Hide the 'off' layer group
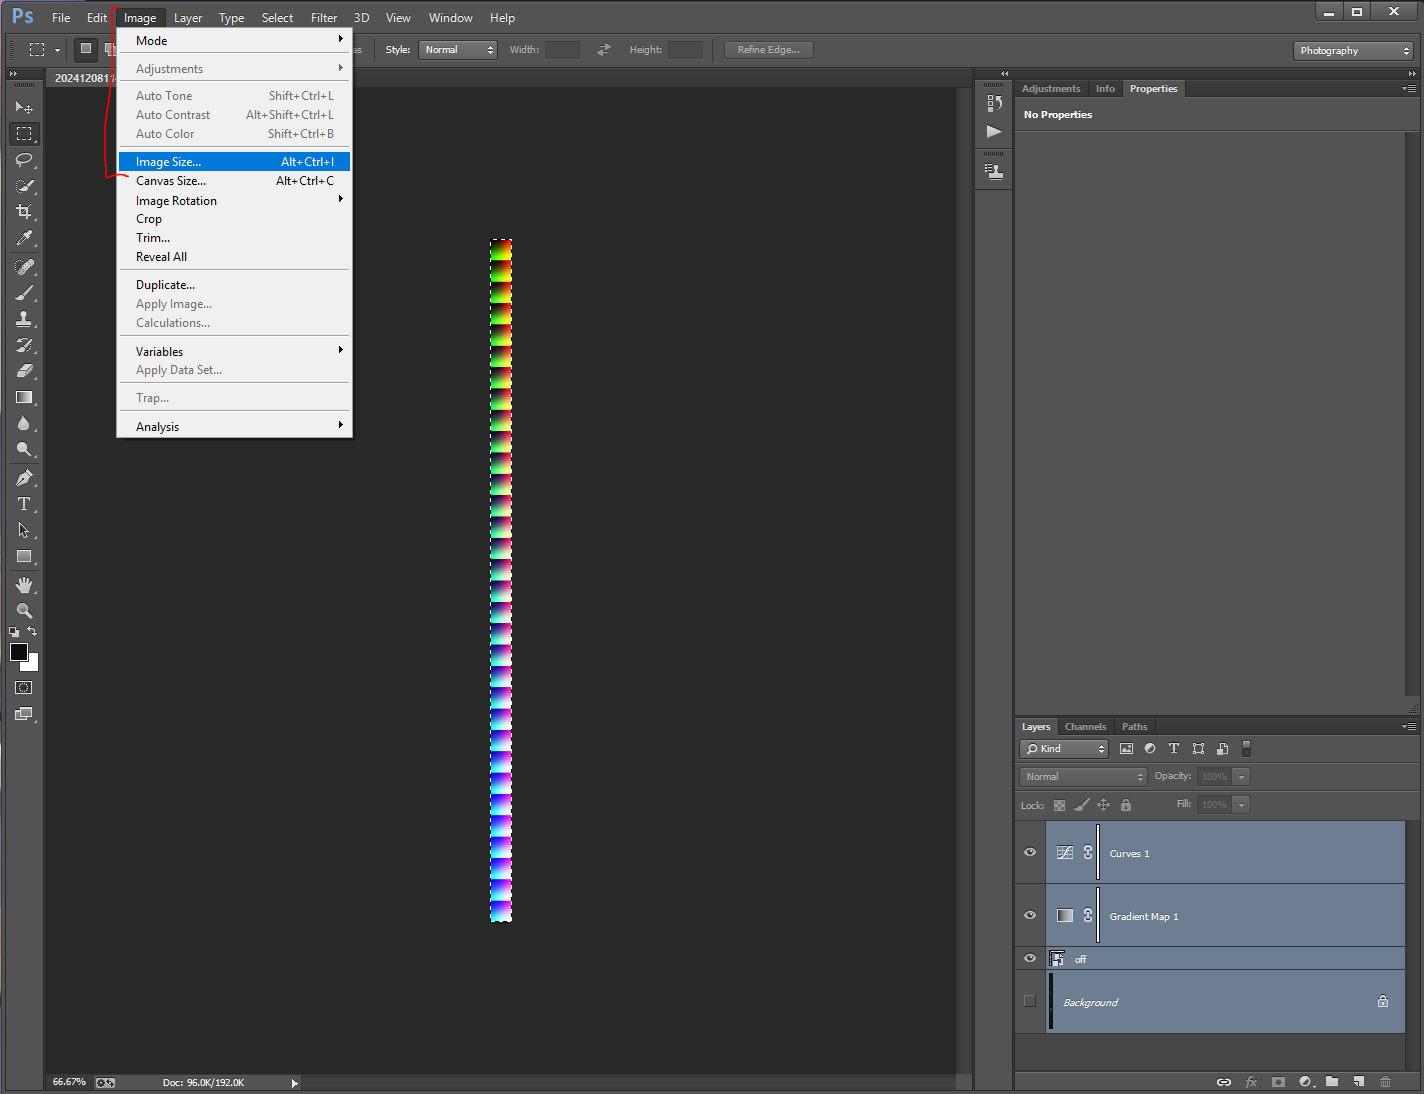The width and height of the screenshot is (1424, 1094). pos(1030,958)
